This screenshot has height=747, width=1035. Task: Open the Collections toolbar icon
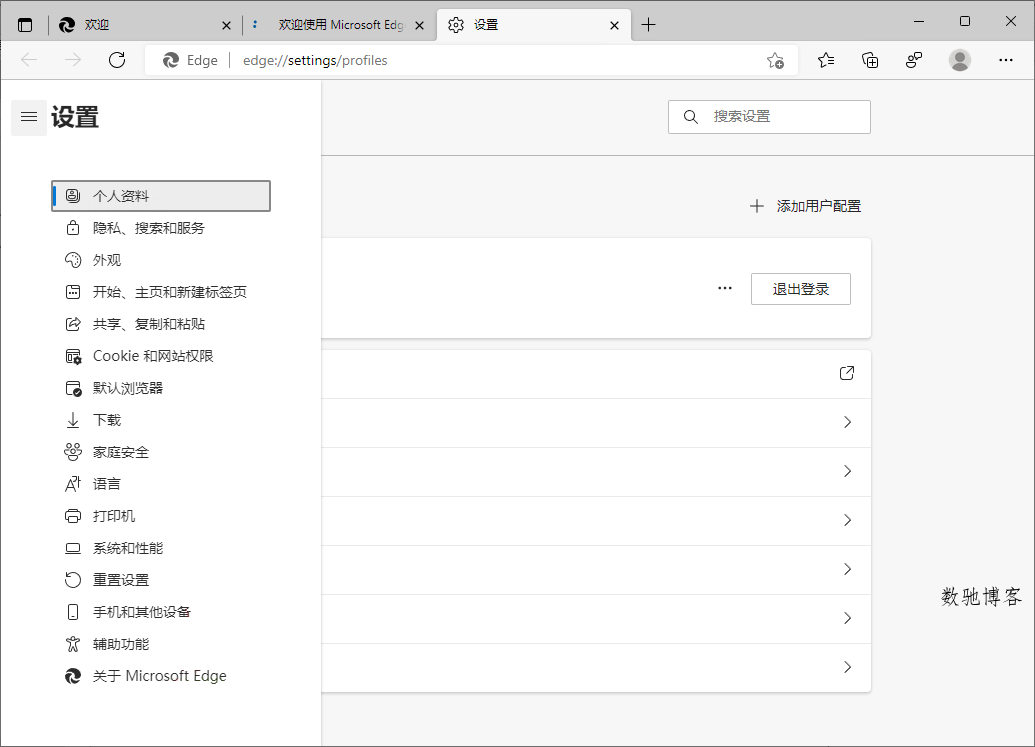pos(870,60)
